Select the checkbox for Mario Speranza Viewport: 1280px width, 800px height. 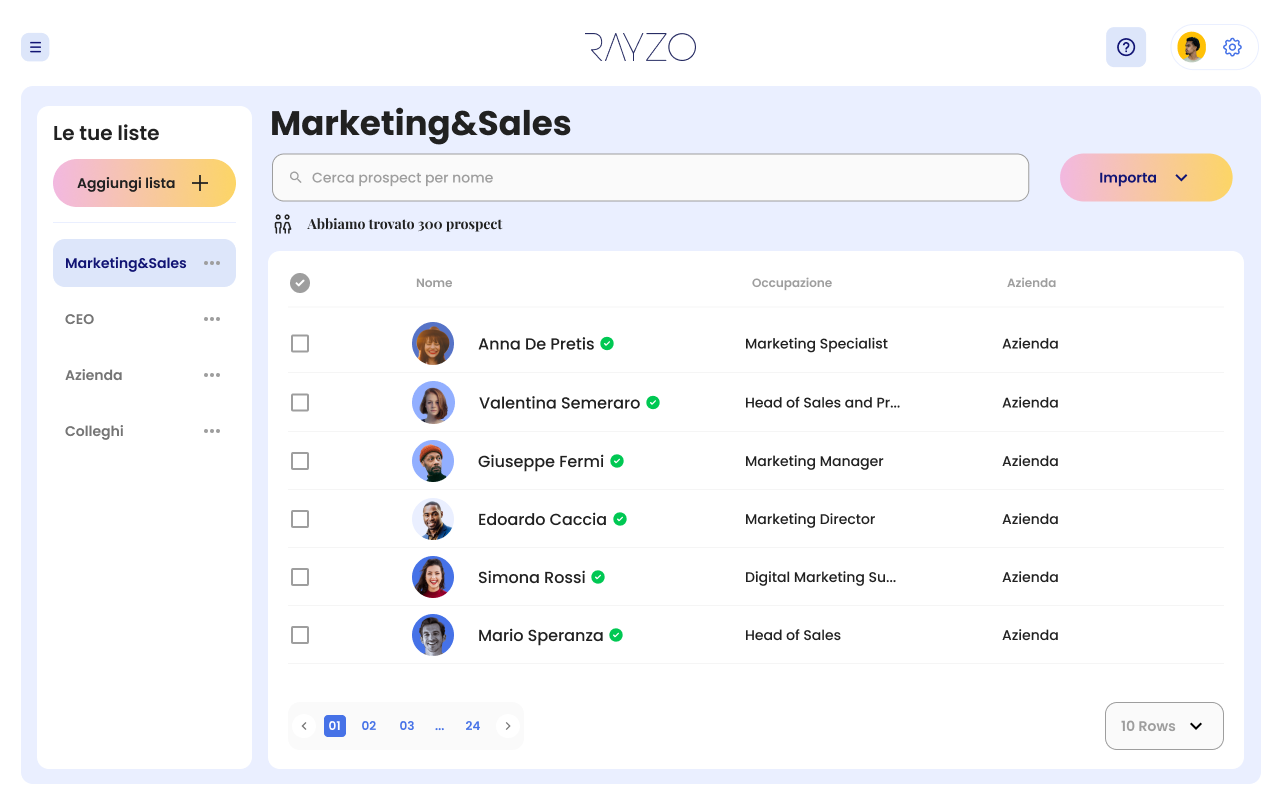pyautogui.click(x=300, y=635)
